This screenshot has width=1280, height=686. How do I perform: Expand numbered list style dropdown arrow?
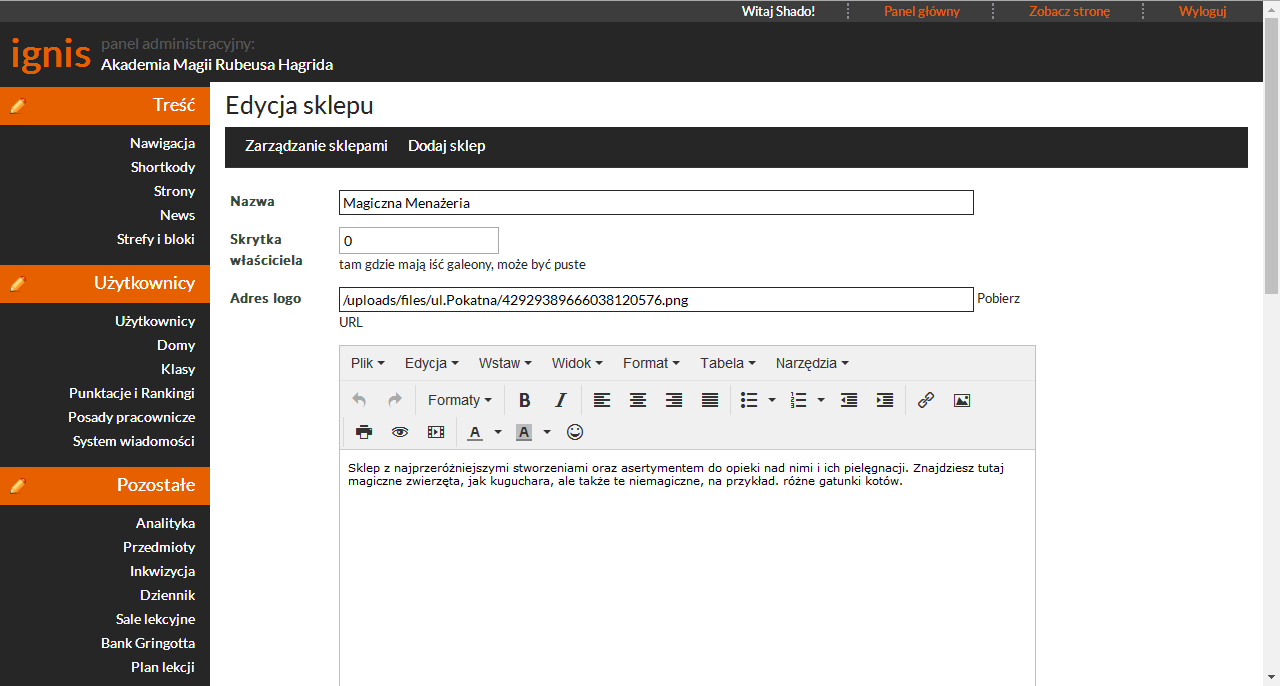[821, 400]
